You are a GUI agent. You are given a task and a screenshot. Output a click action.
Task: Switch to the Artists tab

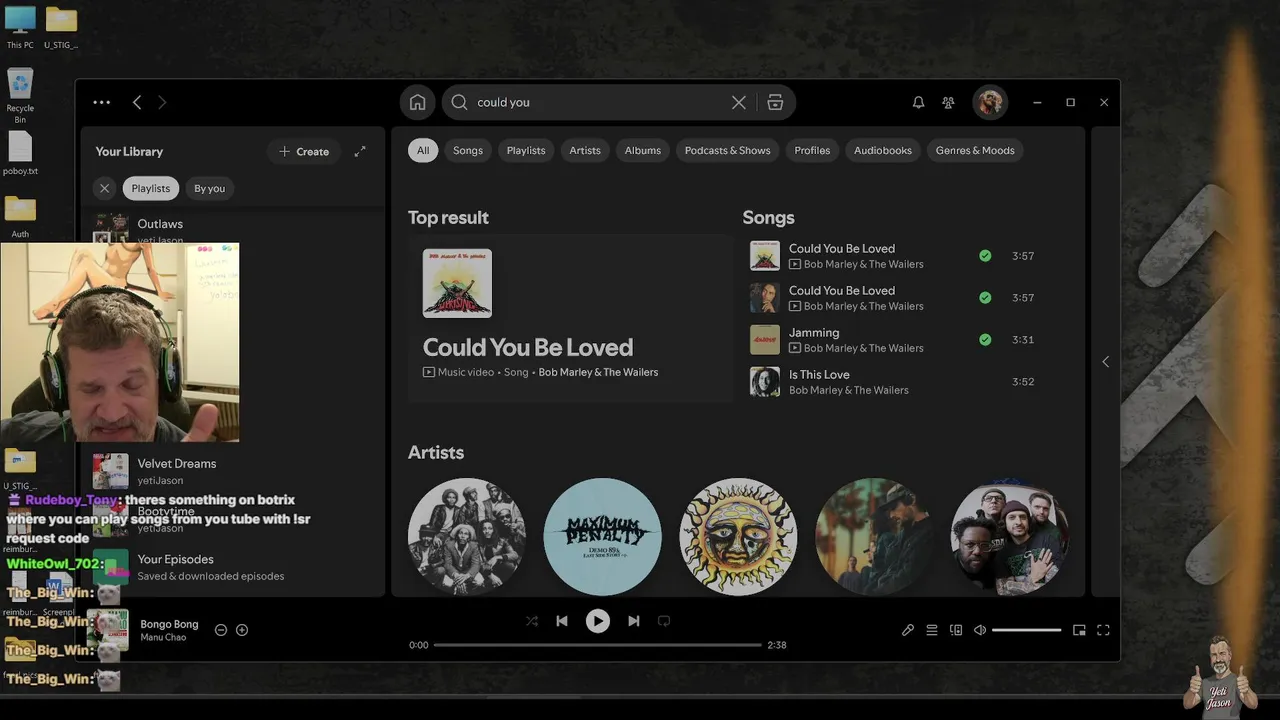585,150
